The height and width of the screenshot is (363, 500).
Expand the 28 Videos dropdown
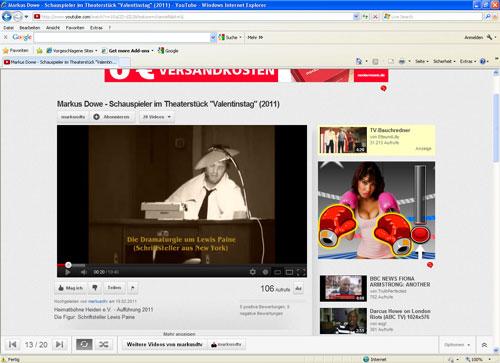(157, 117)
